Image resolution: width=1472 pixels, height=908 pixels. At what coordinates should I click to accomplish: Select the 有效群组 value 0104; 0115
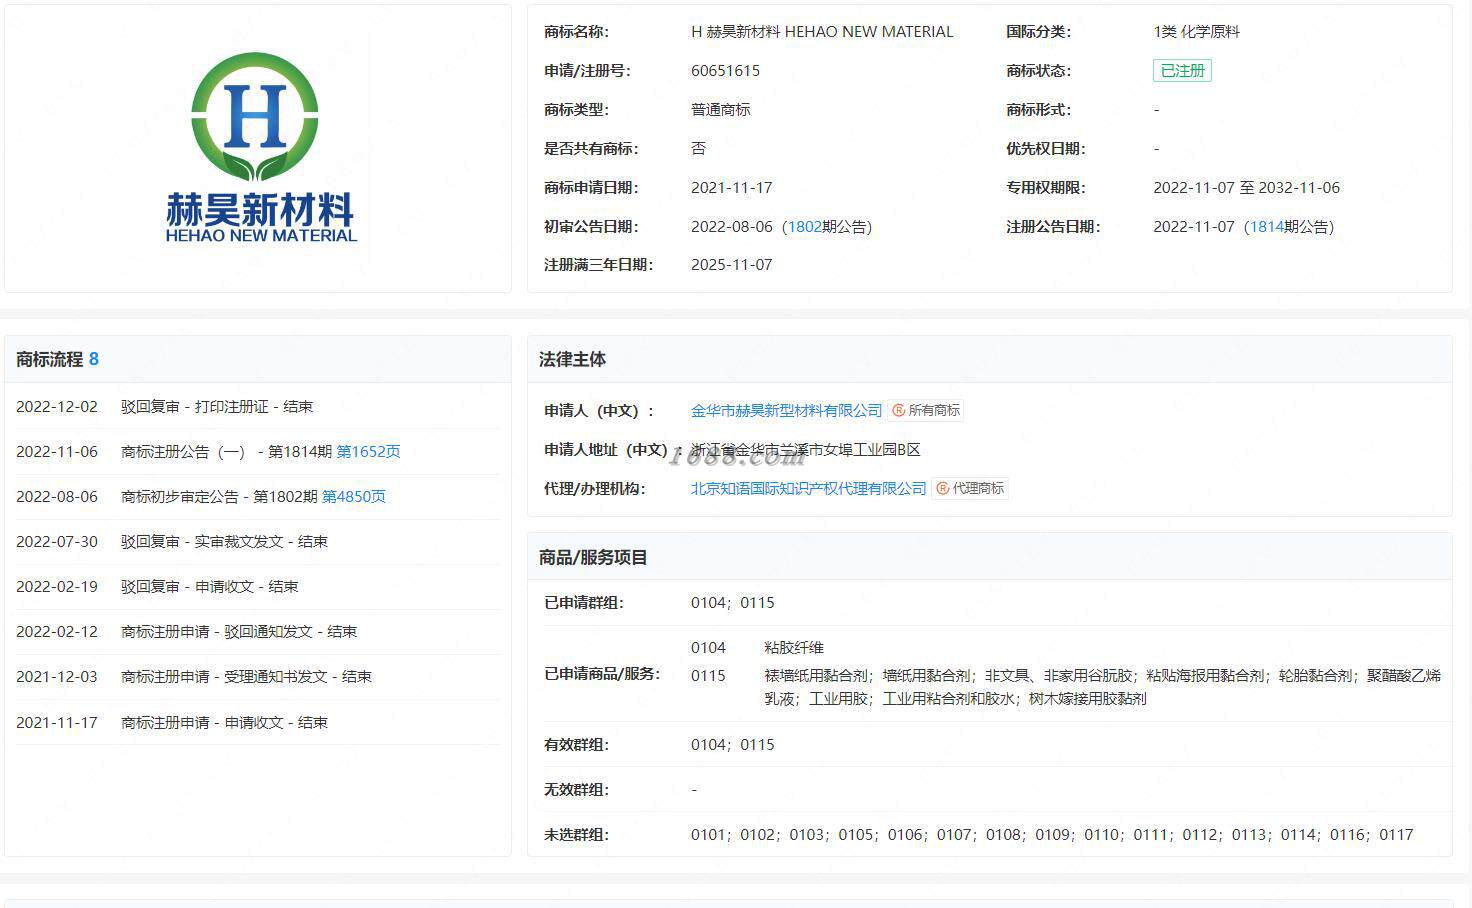pyautogui.click(x=732, y=745)
